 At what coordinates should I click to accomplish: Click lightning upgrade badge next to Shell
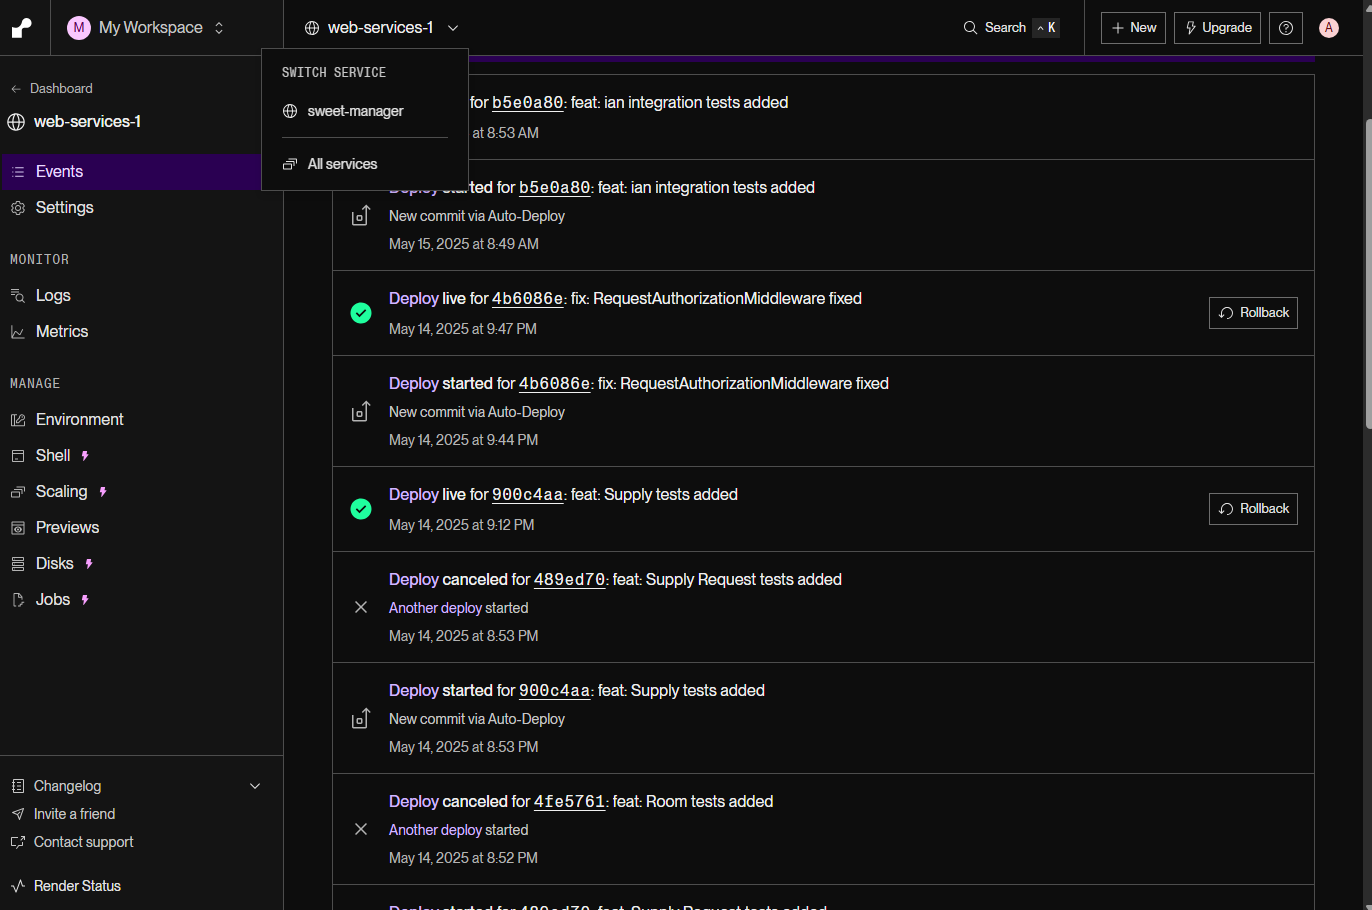(x=85, y=456)
